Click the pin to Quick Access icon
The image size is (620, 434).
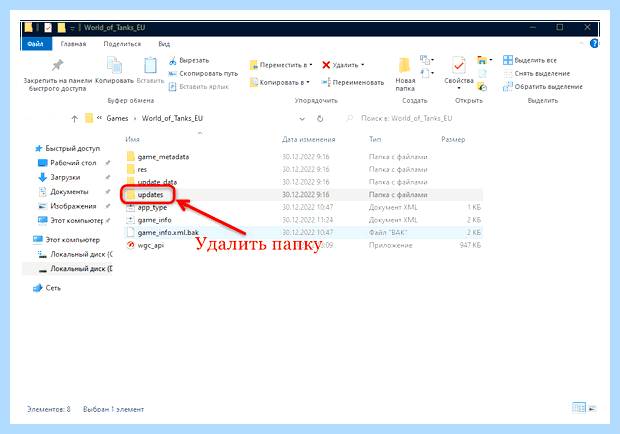[58, 65]
